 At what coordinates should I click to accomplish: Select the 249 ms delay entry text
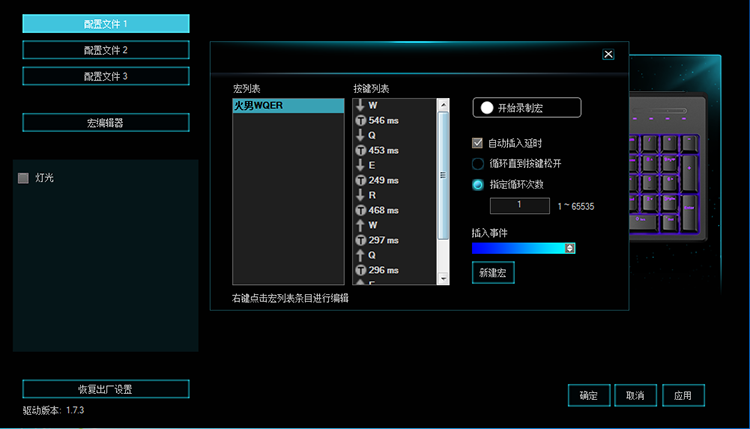tap(383, 180)
